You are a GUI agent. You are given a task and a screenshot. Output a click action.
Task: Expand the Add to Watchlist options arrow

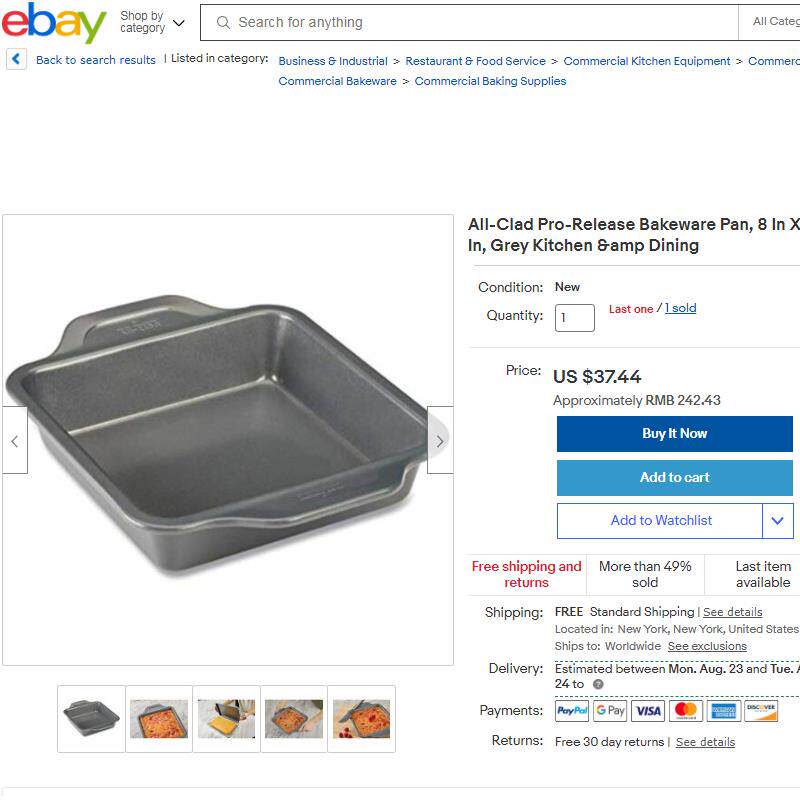pyautogui.click(x=778, y=521)
